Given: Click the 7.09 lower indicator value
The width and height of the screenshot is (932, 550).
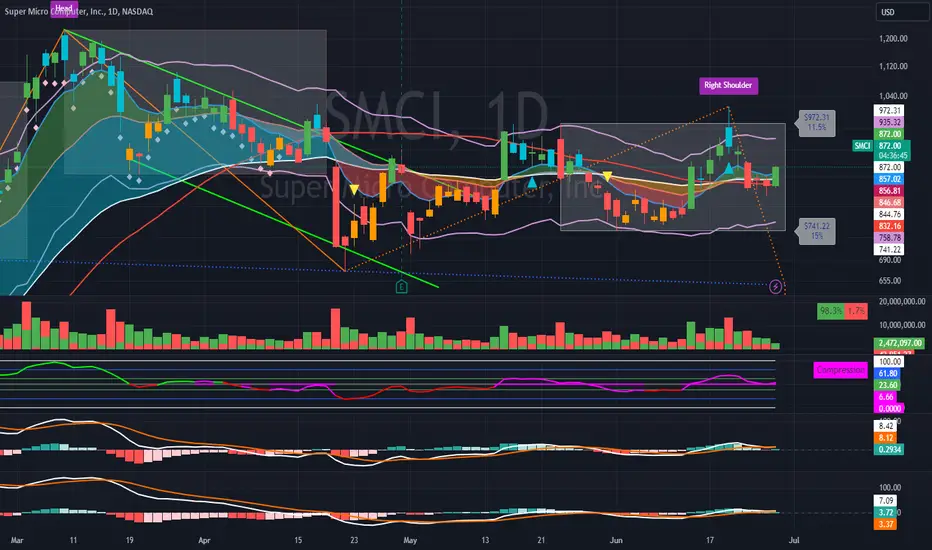Looking at the screenshot, I should tap(886, 501).
